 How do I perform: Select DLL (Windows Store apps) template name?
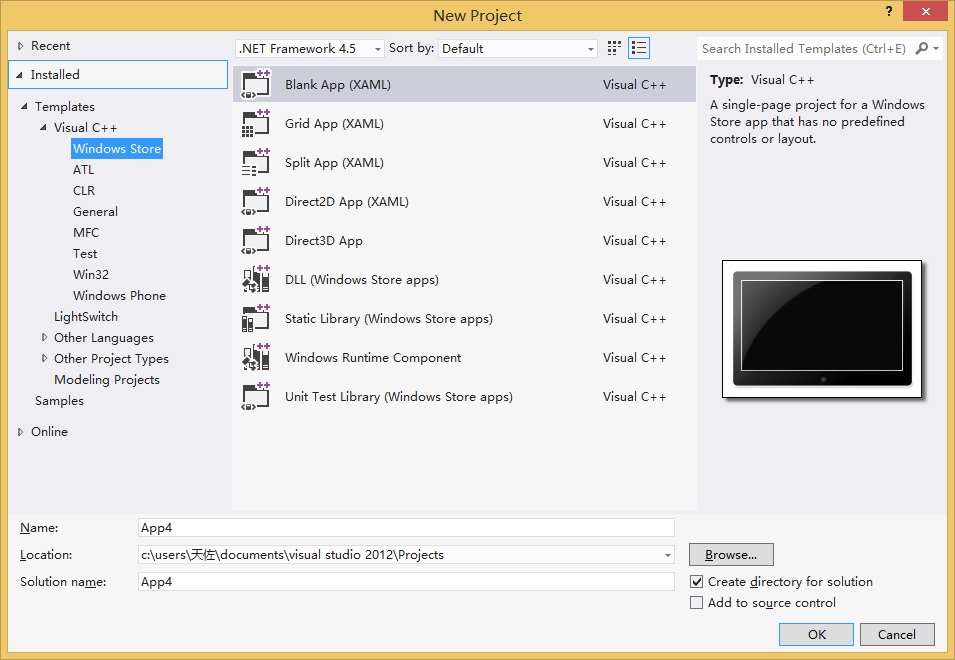[x=362, y=279]
